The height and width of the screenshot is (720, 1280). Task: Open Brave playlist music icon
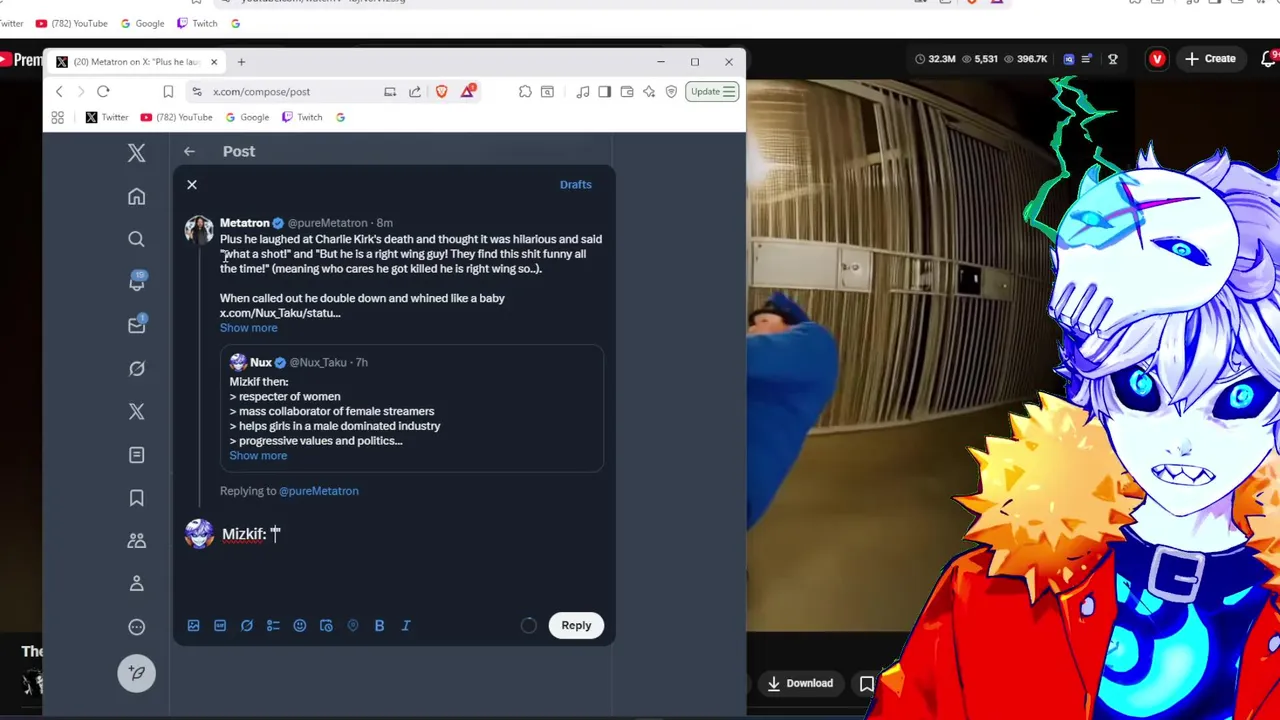pos(583,92)
